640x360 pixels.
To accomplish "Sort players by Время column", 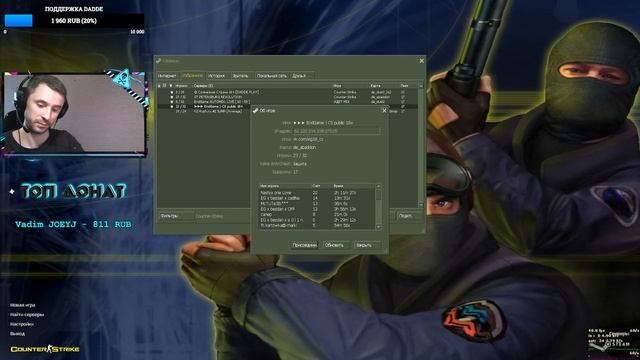I will [353, 186].
